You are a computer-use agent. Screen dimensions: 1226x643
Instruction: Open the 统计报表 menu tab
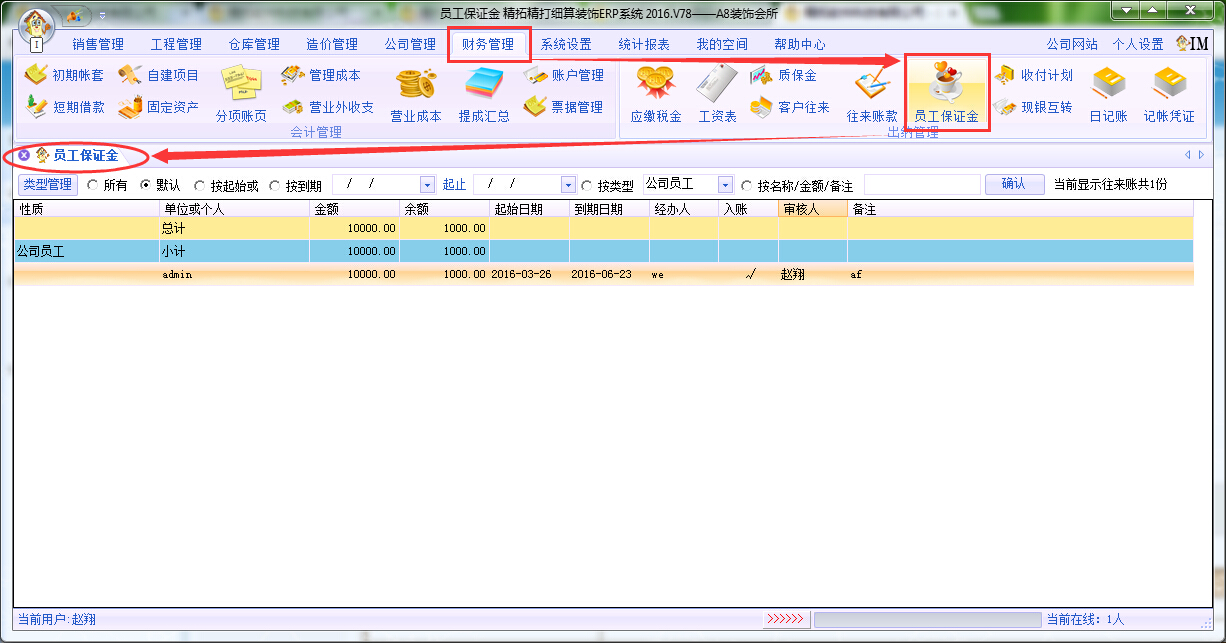[x=644, y=44]
